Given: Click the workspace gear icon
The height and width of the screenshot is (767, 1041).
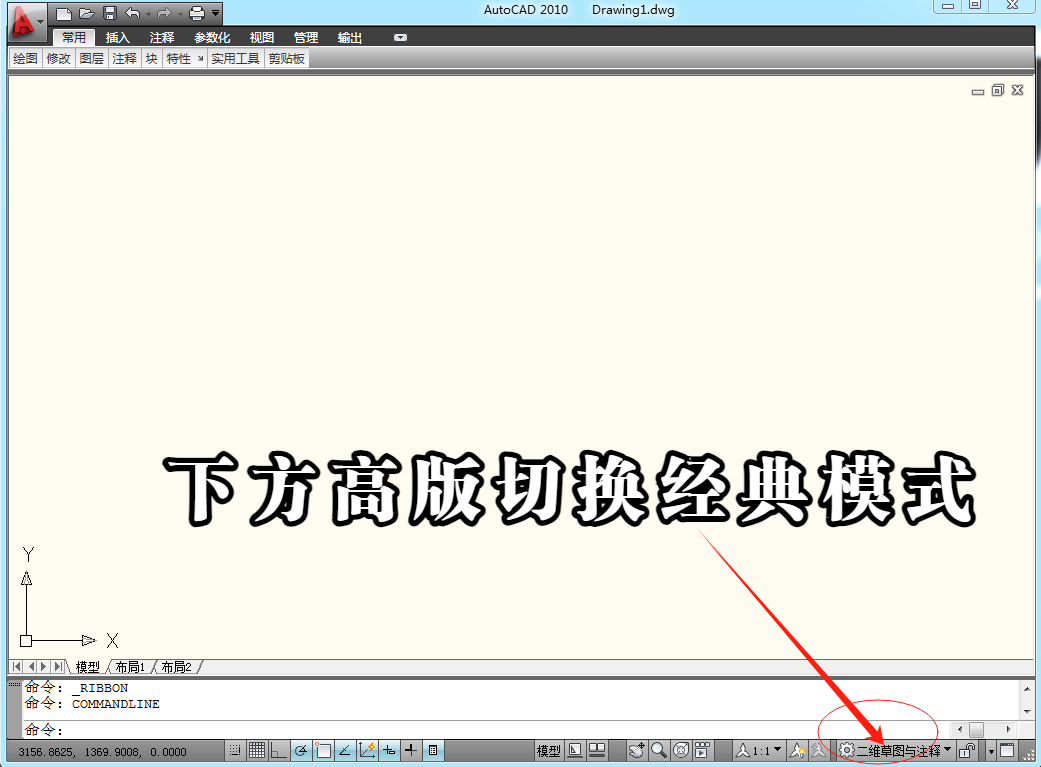Looking at the screenshot, I should coord(846,750).
